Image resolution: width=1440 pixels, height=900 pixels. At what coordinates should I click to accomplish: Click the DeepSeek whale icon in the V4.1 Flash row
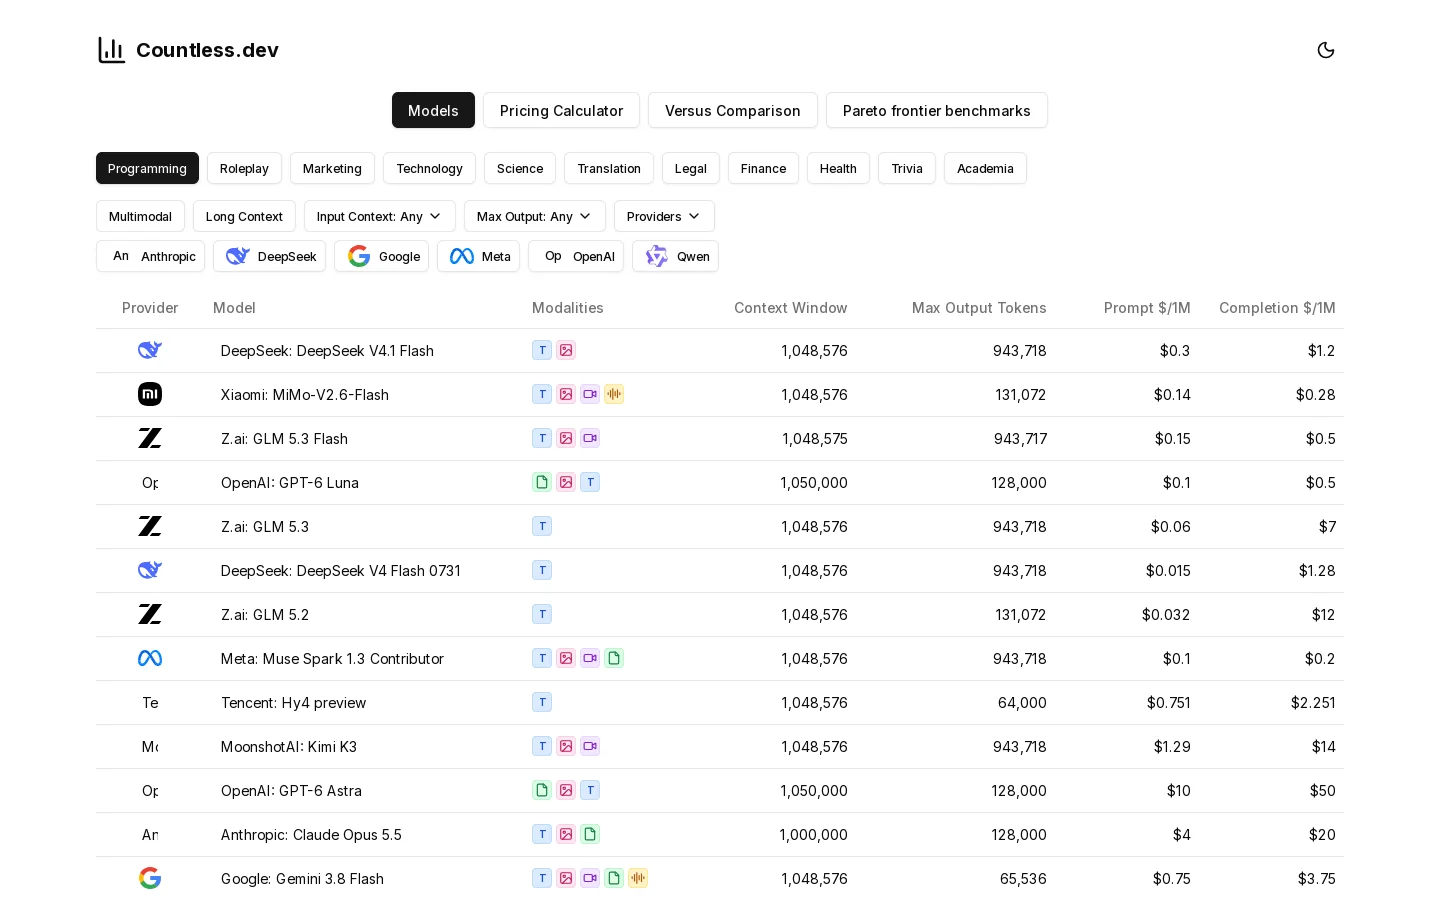(x=150, y=350)
